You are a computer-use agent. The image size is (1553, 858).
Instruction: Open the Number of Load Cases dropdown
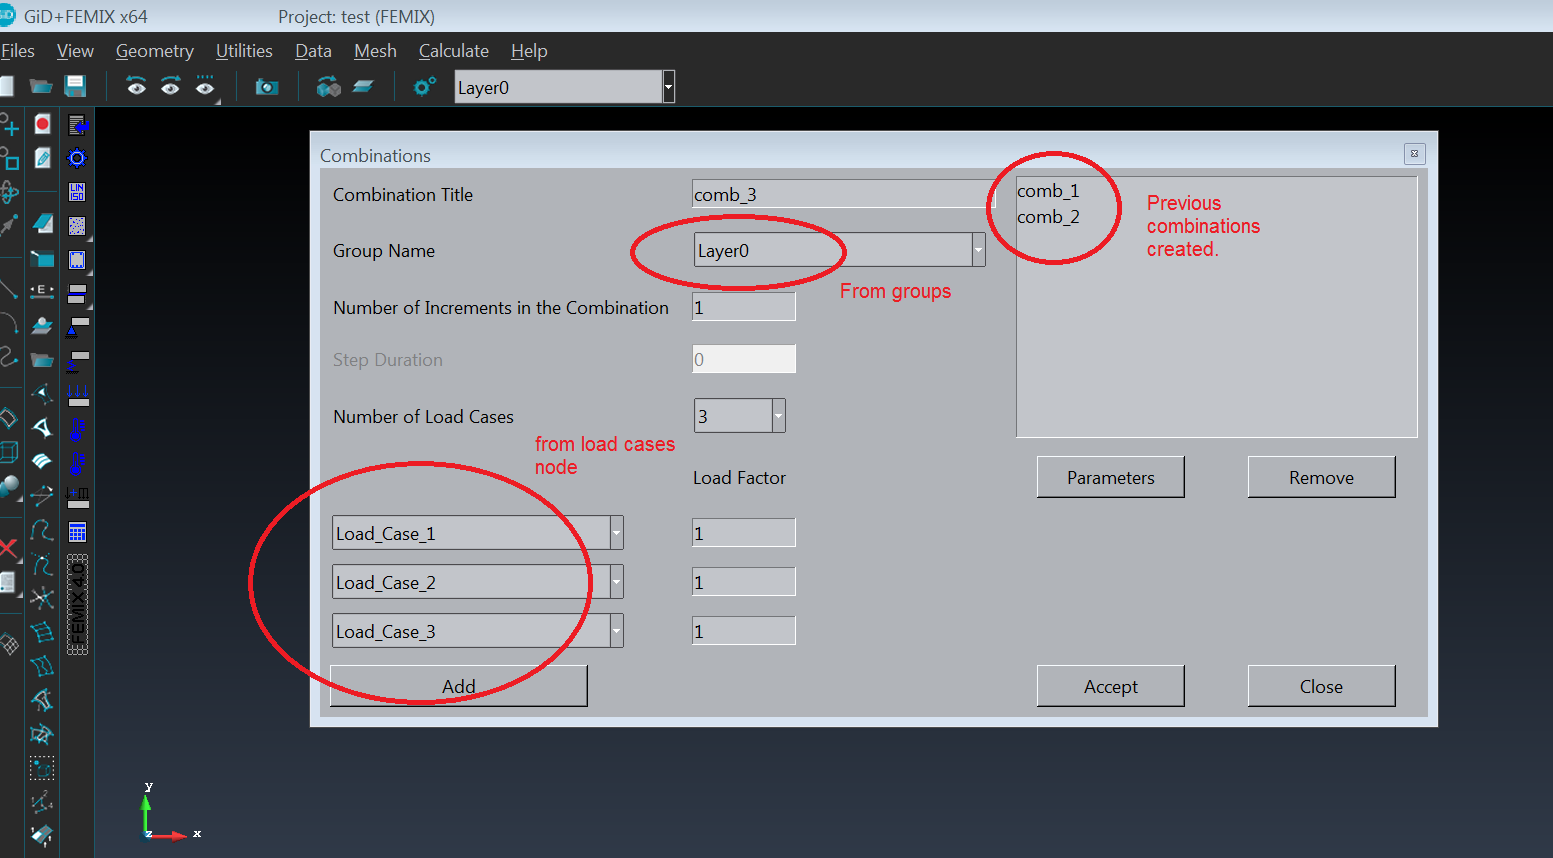point(778,416)
